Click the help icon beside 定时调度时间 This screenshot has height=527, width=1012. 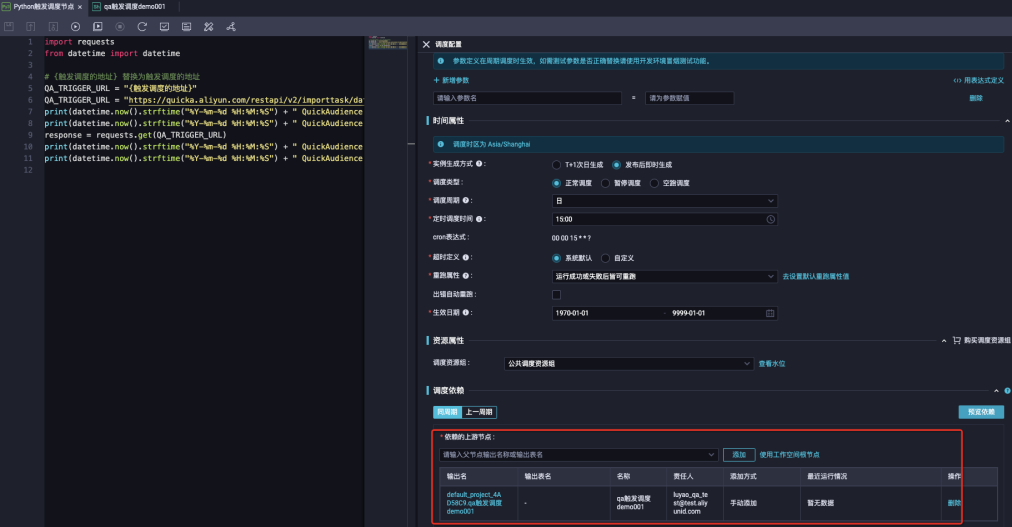click(x=479, y=219)
